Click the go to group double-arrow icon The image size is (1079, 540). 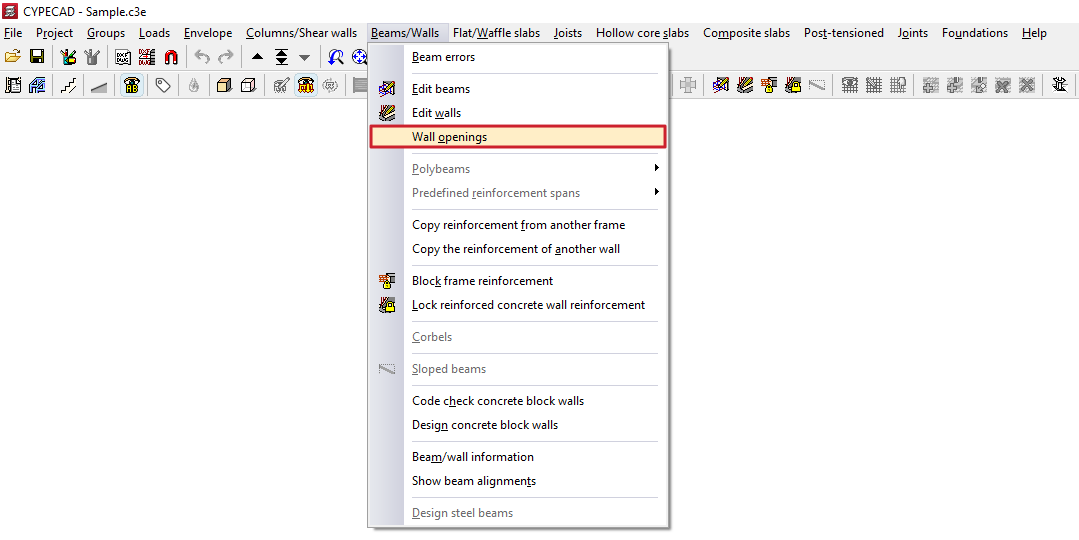(281, 57)
